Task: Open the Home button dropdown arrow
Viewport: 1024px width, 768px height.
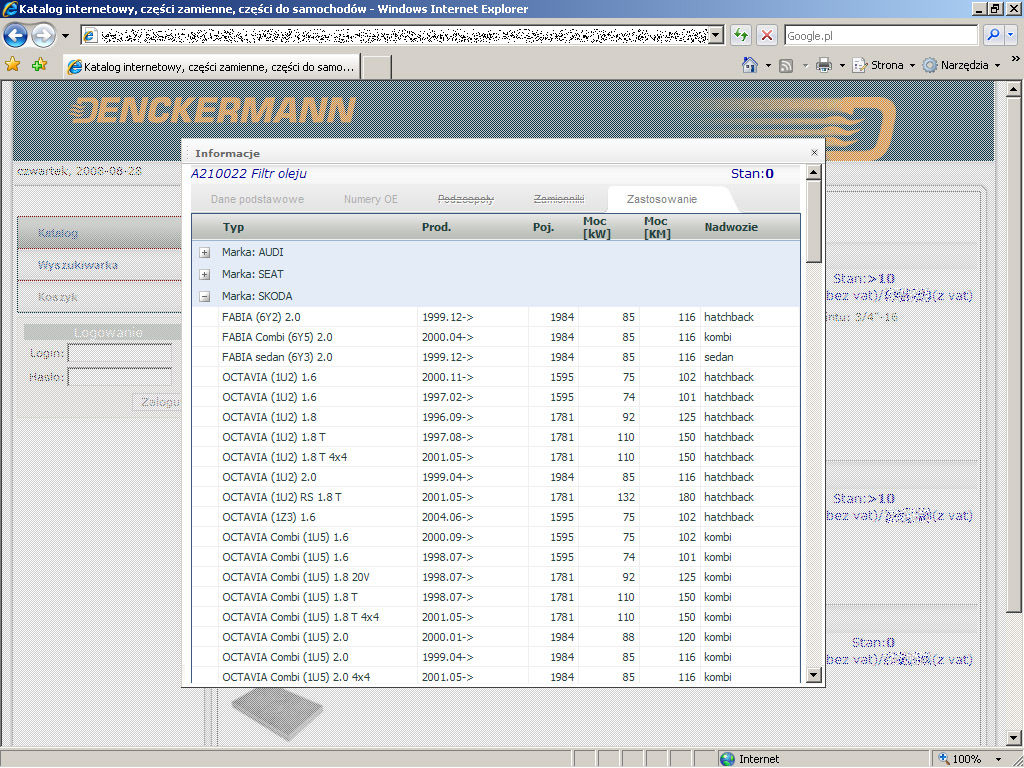Action: pos(768,65)
